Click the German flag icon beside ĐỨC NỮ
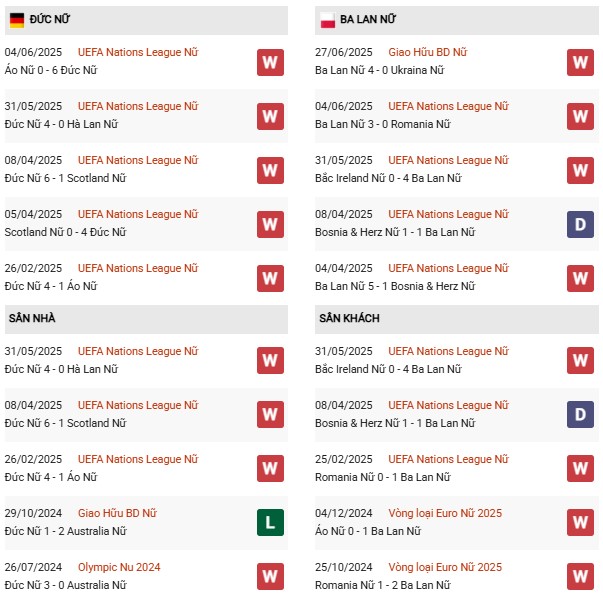The height and width of the screenshot is (597, 603). [x=16, y=20]
